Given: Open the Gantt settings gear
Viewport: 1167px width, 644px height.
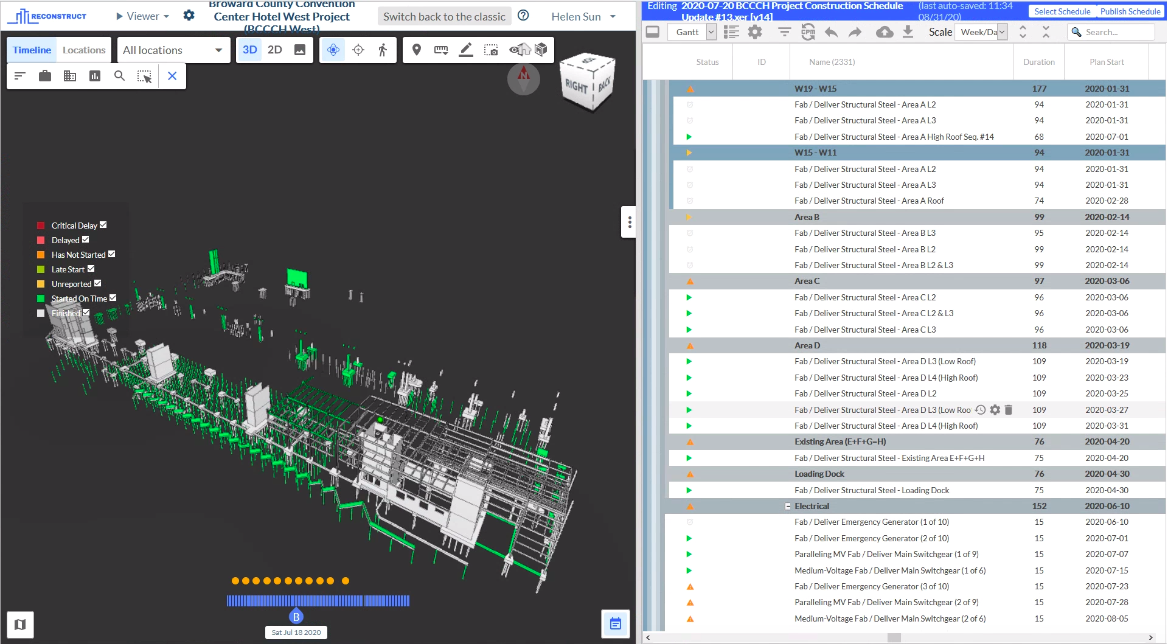Looking at the screenshot, I should tap(755, 31).
